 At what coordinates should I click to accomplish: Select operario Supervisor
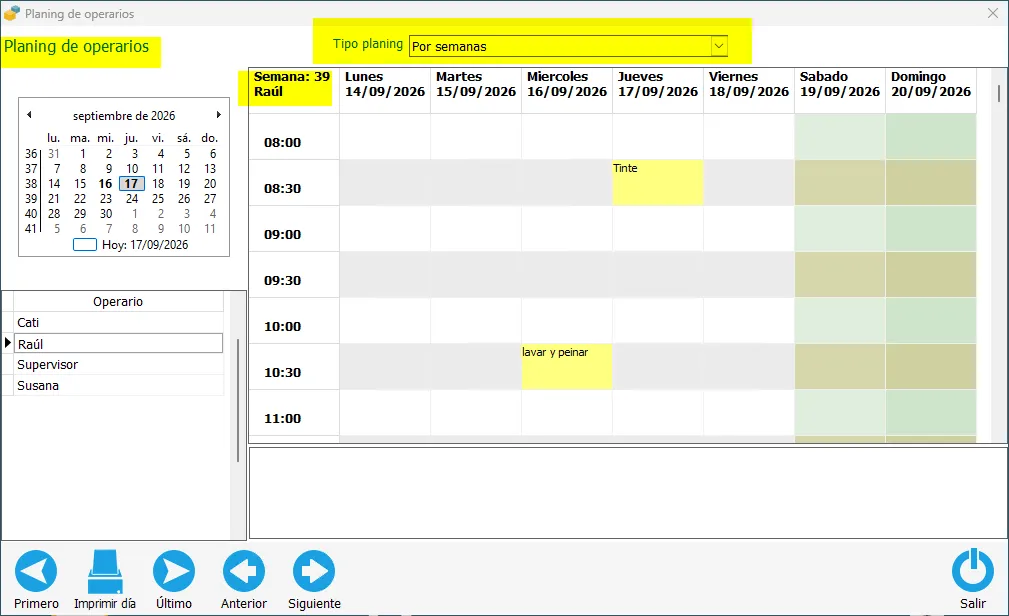pyautogui.click(x=118, y=364)
